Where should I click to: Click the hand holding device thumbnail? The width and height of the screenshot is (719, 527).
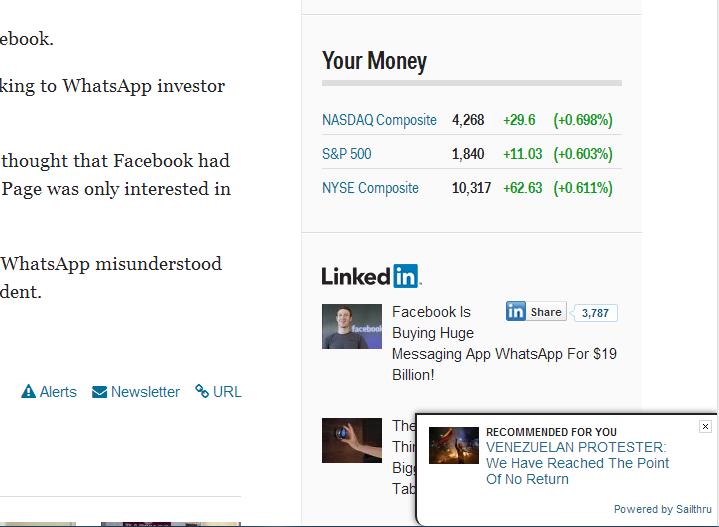[352, 440]
